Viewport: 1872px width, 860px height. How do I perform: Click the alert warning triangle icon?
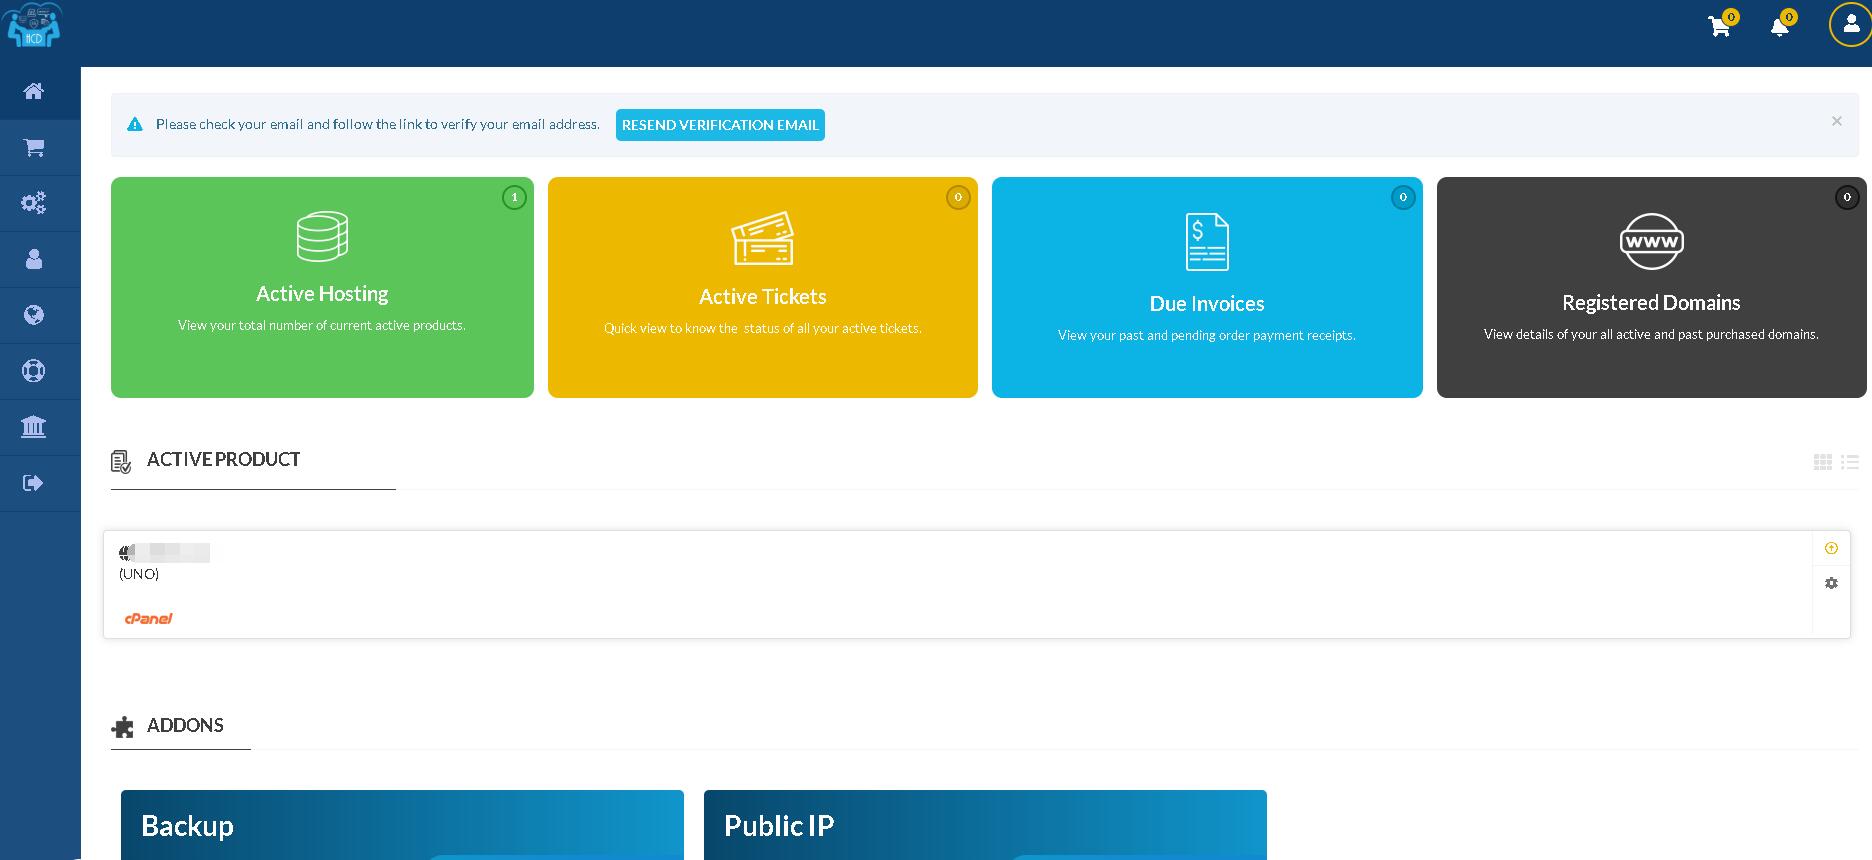click(x=135, y=125)
